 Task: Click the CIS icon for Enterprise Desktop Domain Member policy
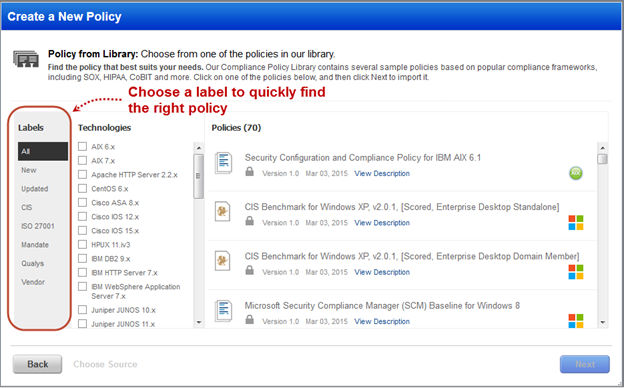222,261
